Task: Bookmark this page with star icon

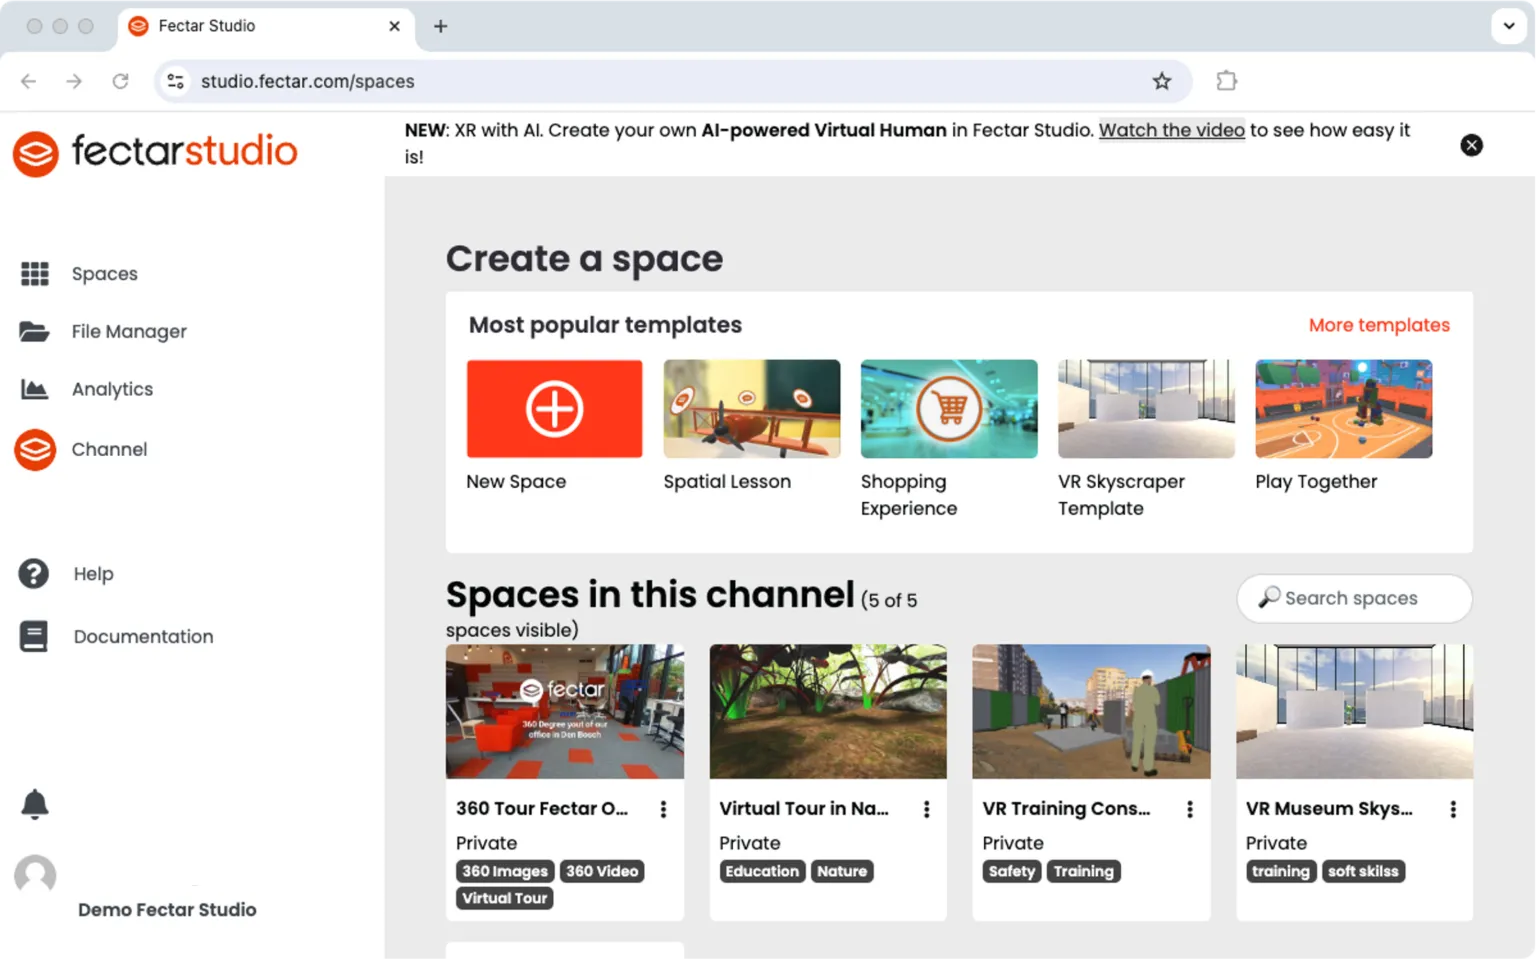Action: pyautogui.click(x=1161, y=81)
